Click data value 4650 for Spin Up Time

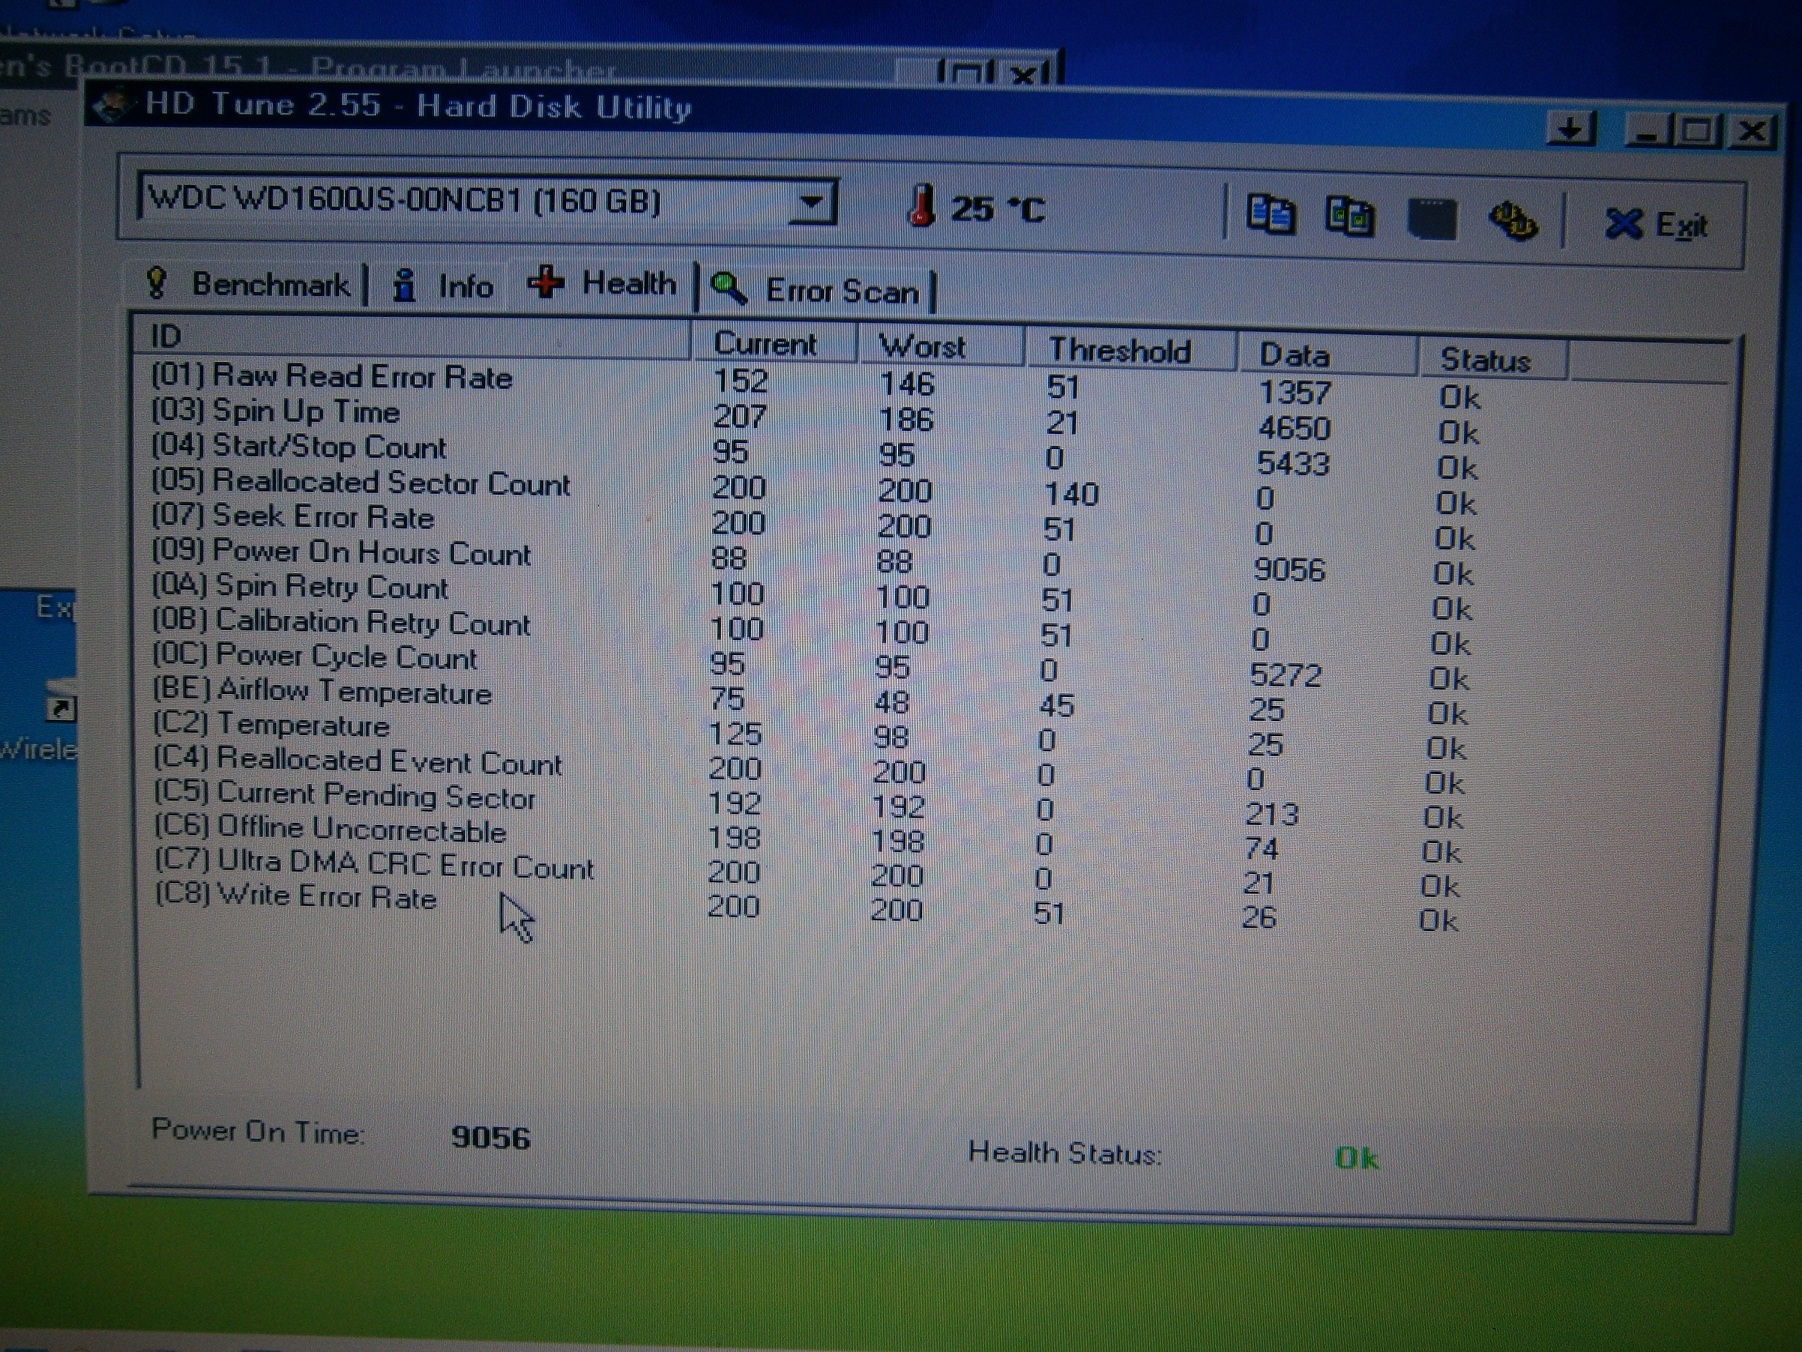pos(1294,428)
